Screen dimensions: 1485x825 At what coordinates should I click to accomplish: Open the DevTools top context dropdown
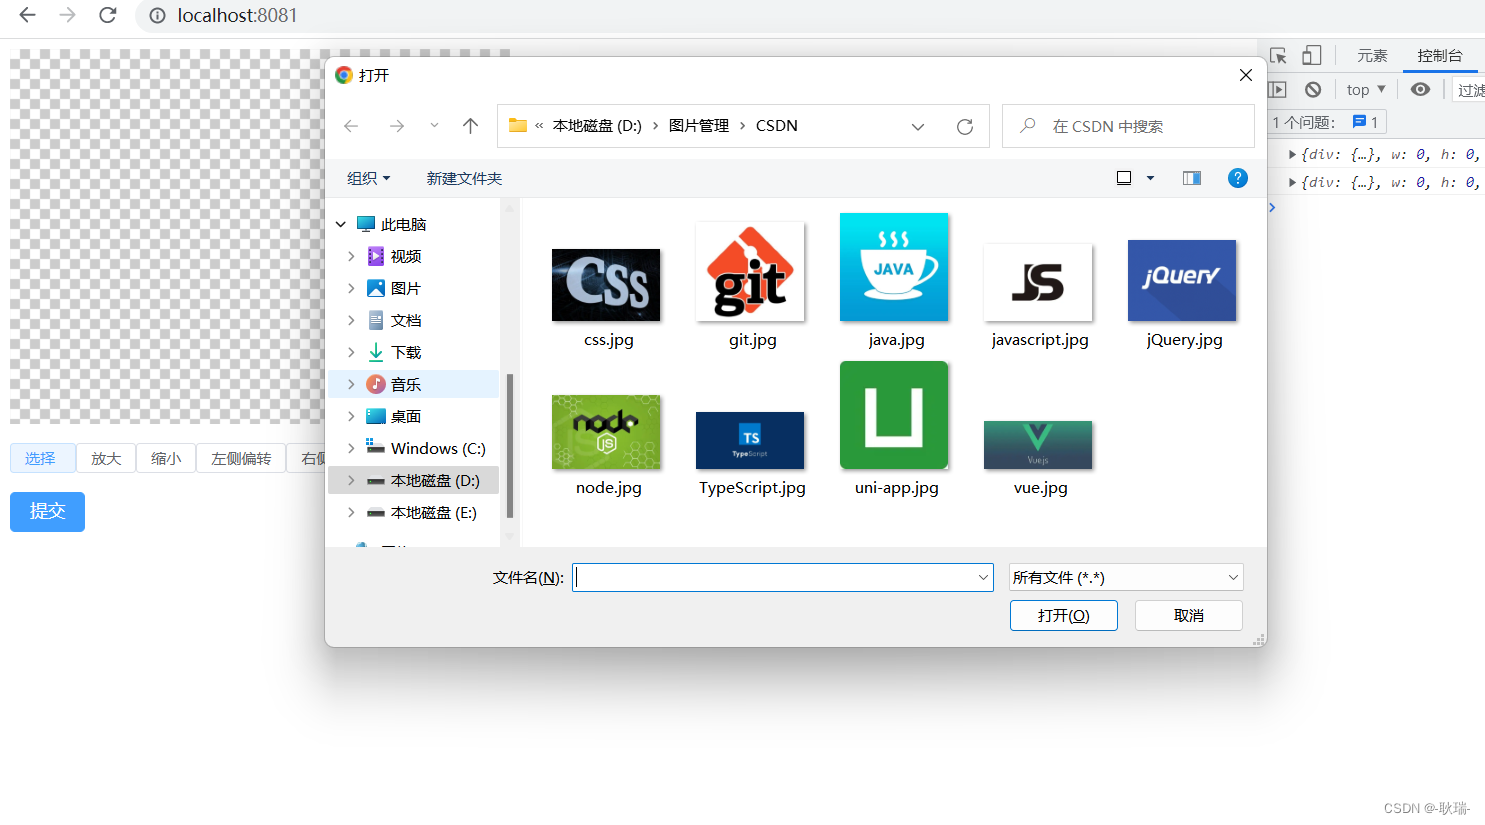tap(1366, 90)
